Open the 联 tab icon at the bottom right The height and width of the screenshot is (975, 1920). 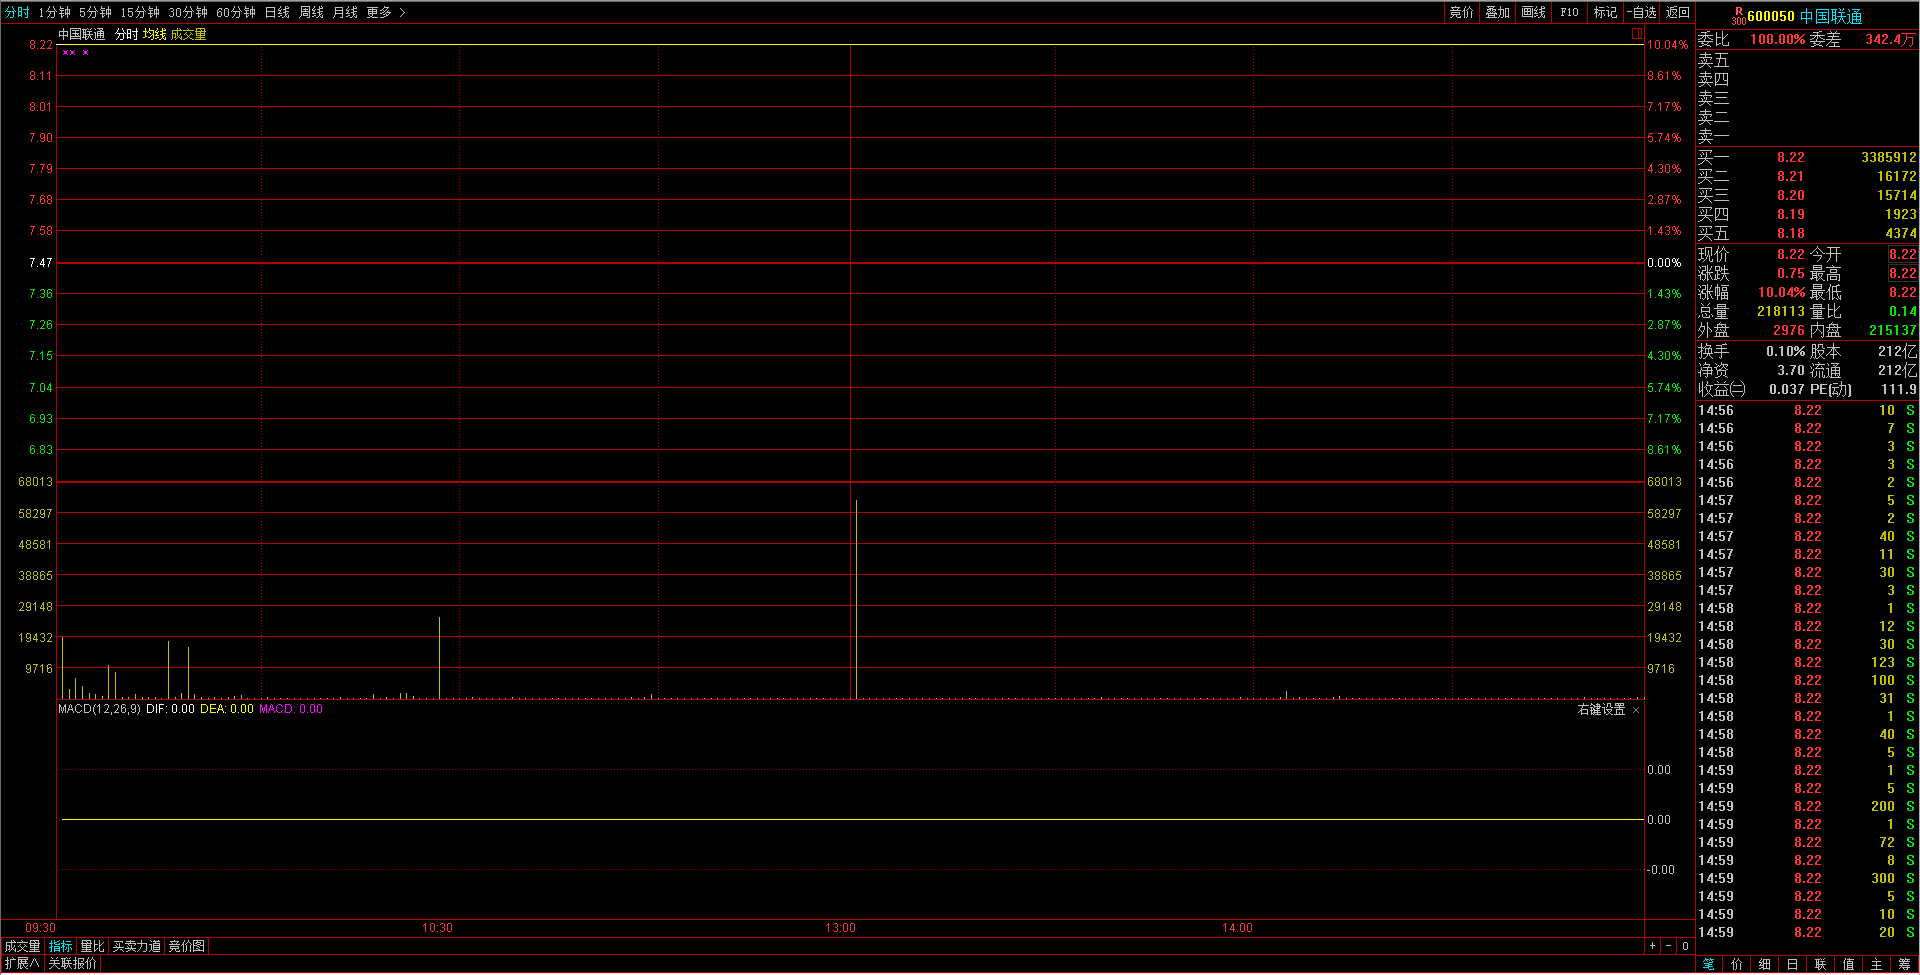(x=1820, y=964)
